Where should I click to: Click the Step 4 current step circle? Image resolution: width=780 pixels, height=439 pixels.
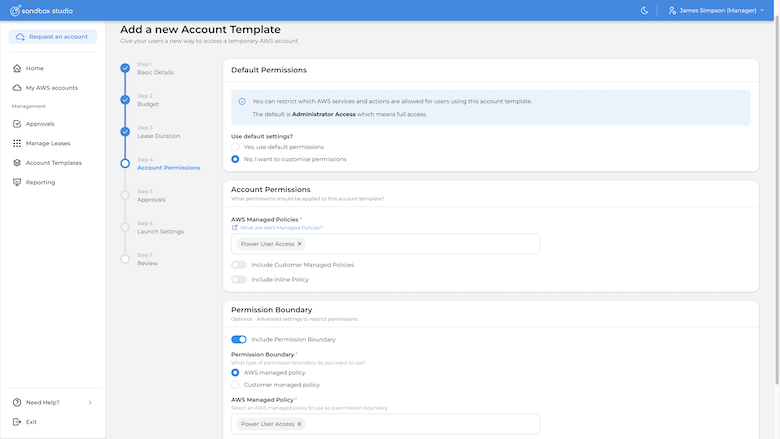tap(125, 164)
